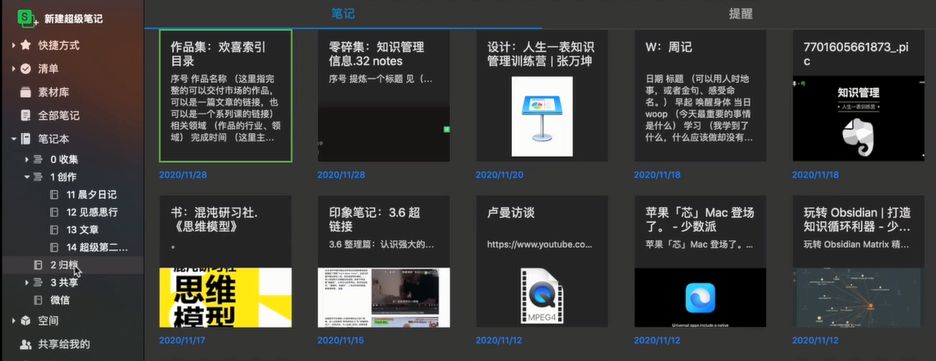Switch to the 提醒 tab

[740, 14]
